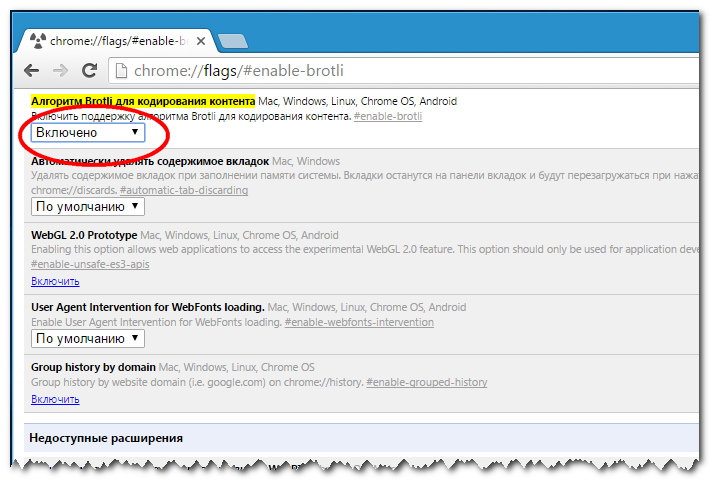Click the #enable-webfonts-intervention link

point(359,322)
